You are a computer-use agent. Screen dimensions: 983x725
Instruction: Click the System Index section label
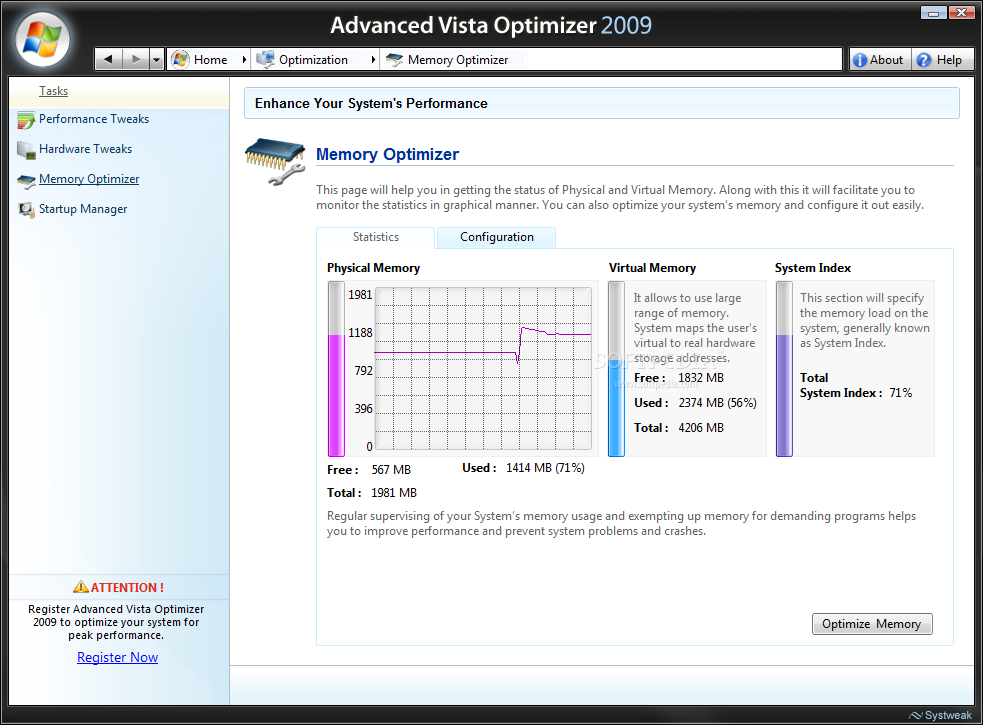(x=812, y=268)
